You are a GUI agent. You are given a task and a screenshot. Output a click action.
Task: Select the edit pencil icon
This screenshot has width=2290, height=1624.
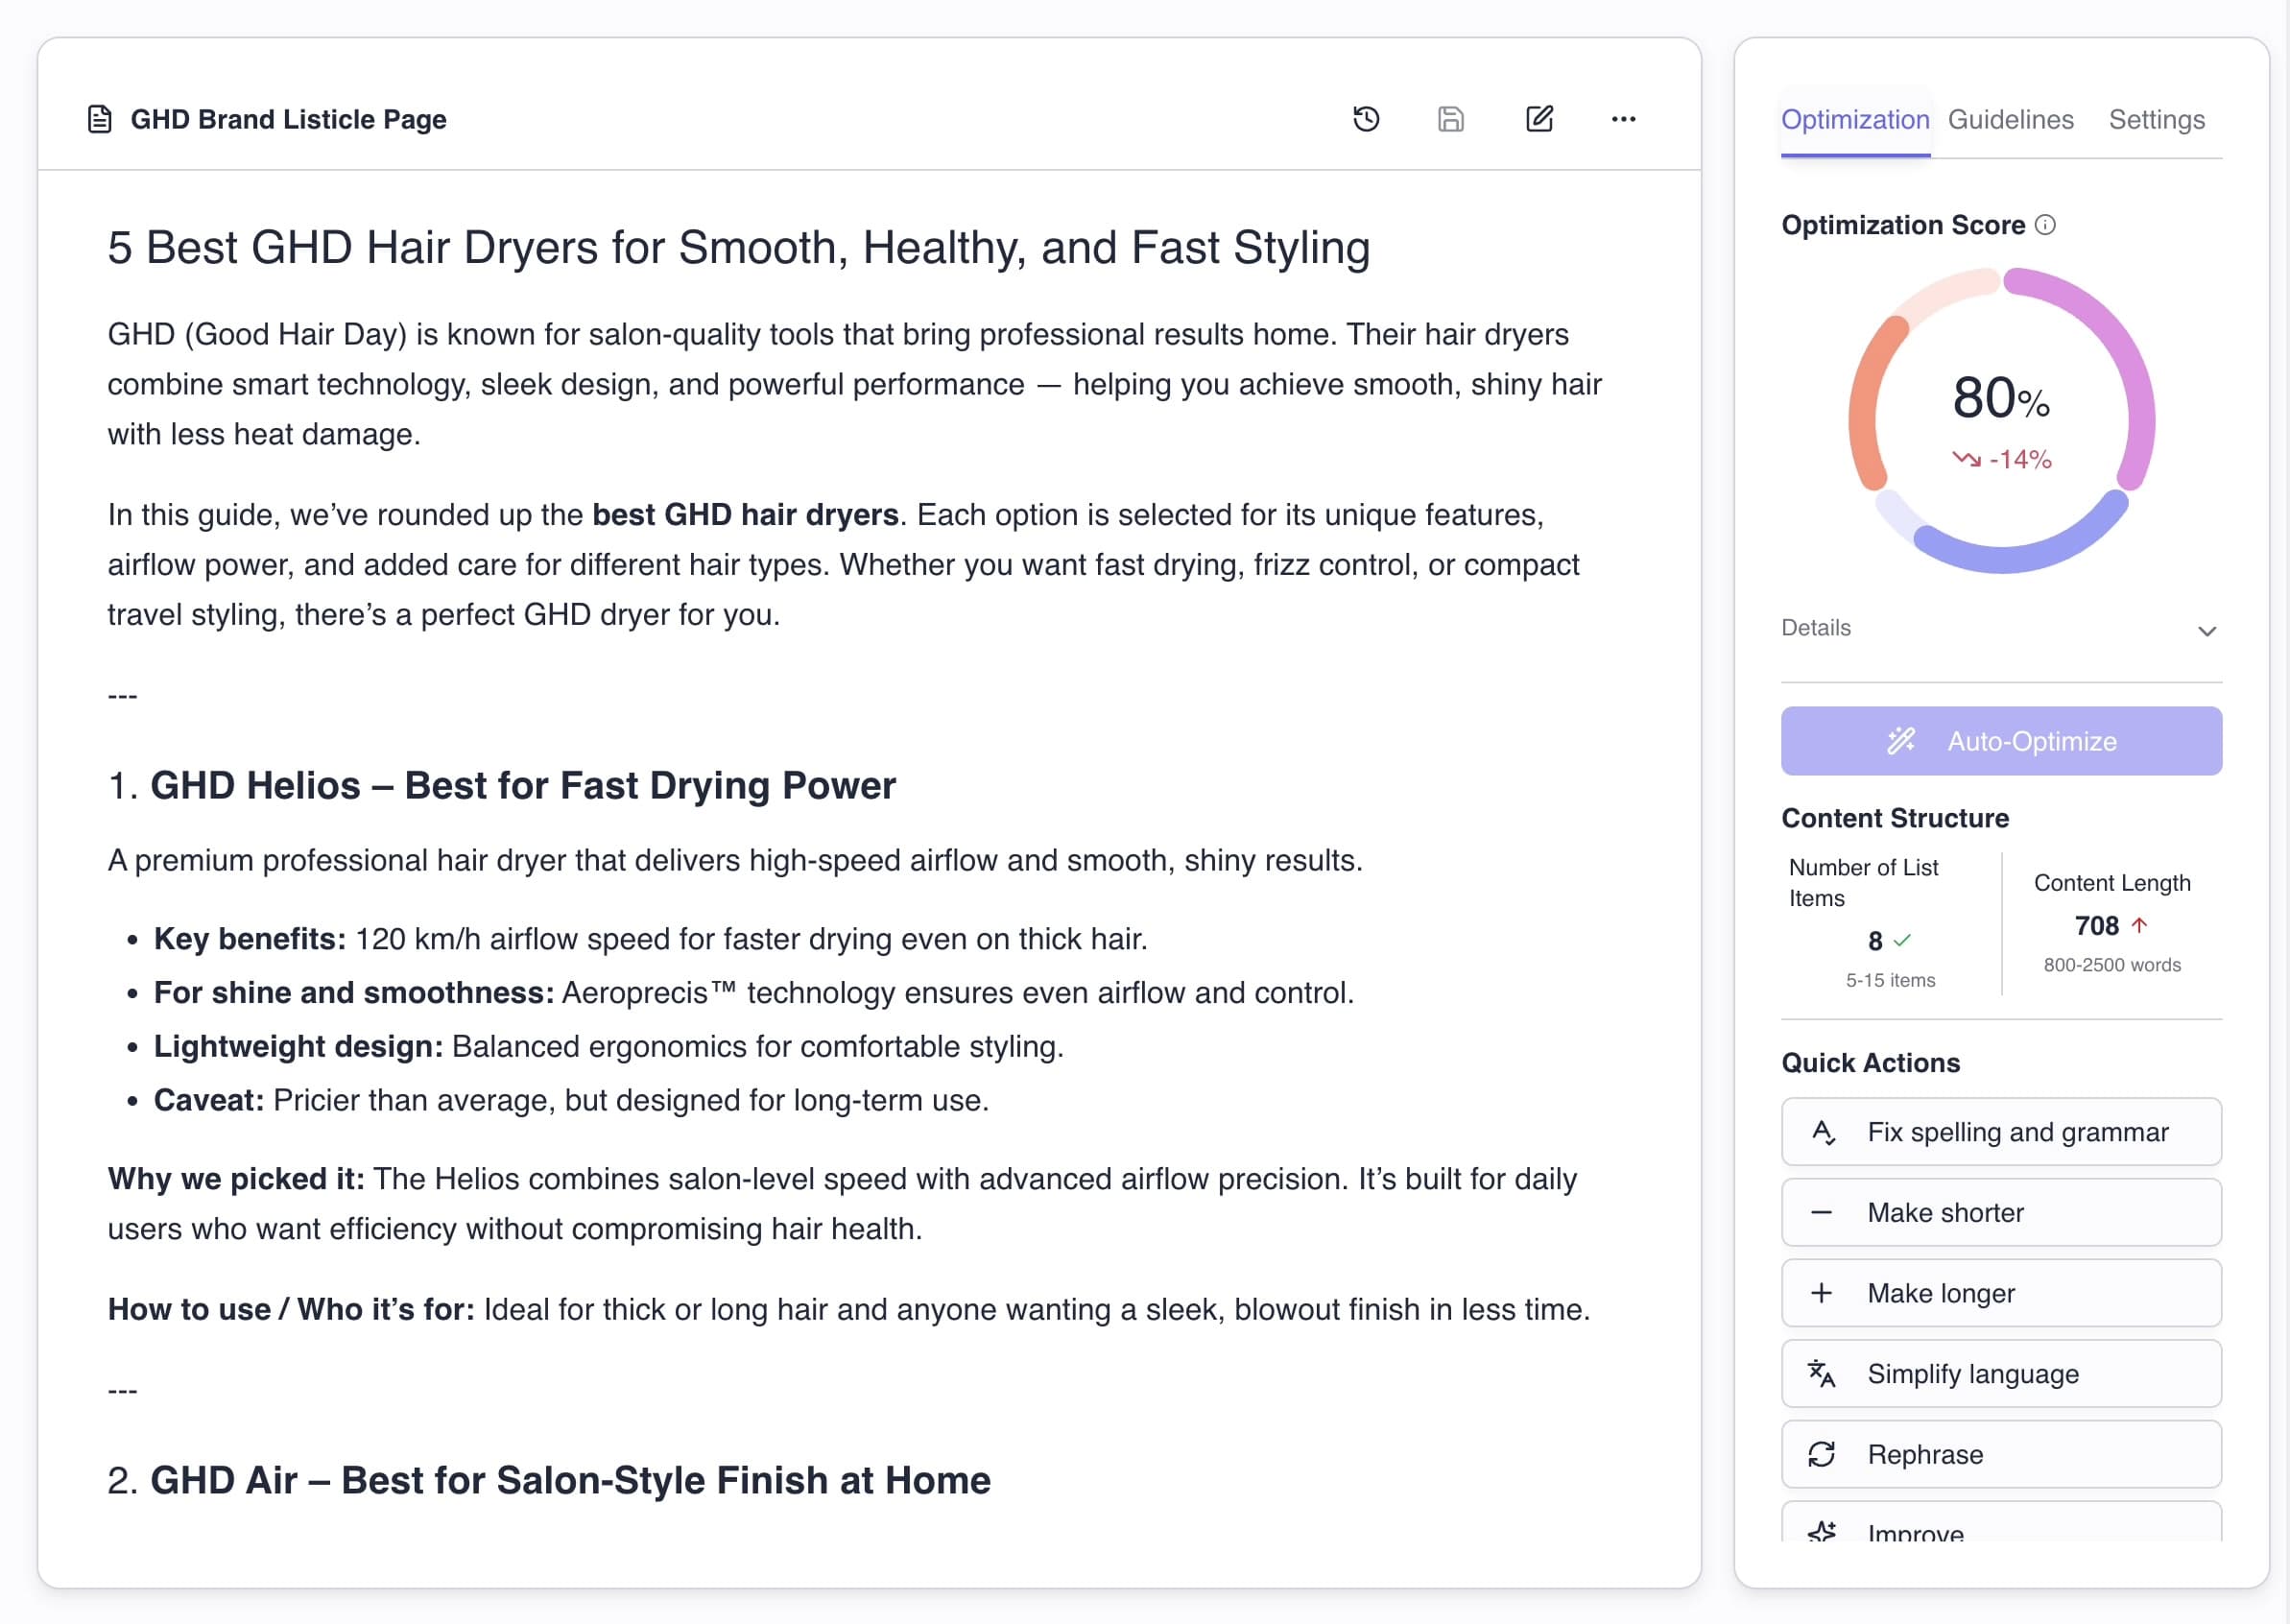point(1540,119)
